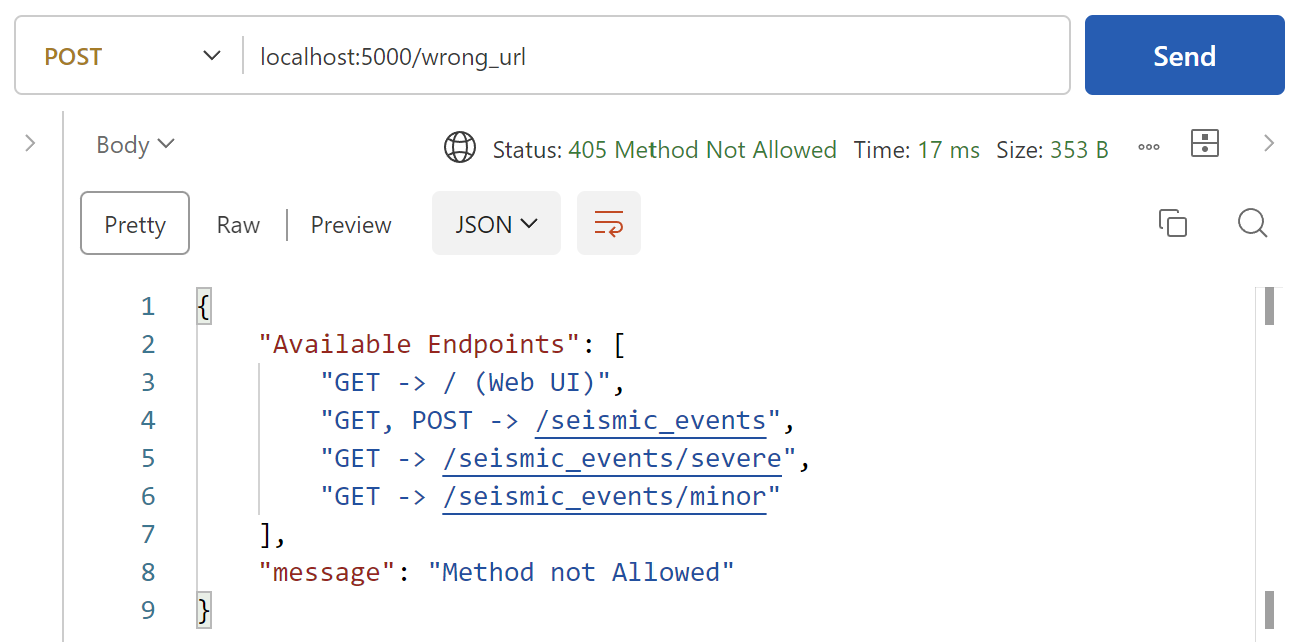Click line number 1 in the gutter

tap(148, 306)
